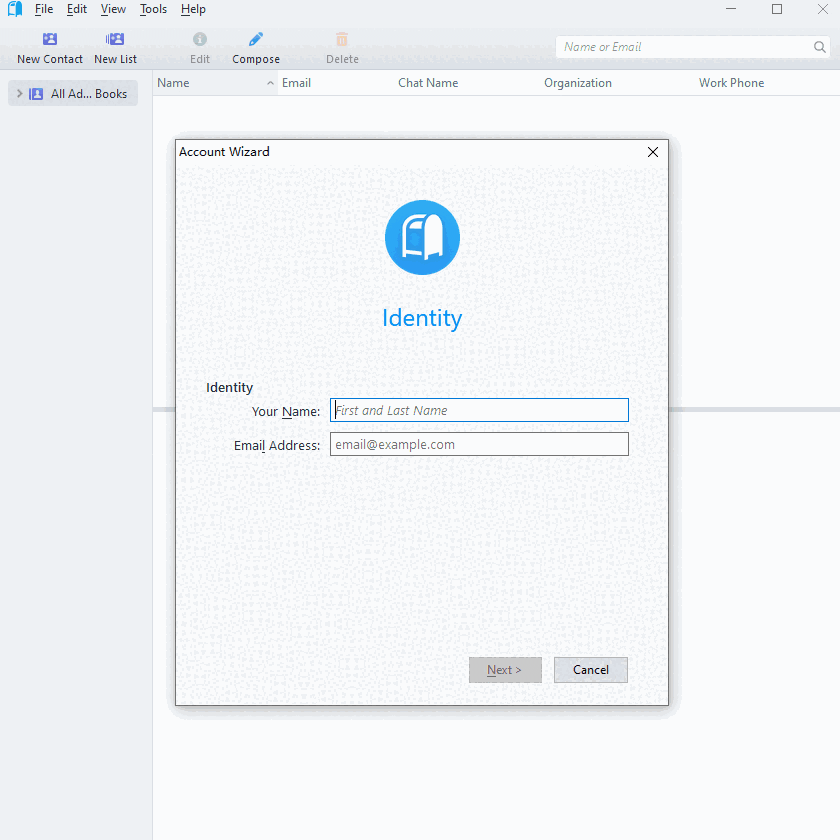Click the magnifier icon in search box
This screenshot has width=840, height=840.
[820, 47]
